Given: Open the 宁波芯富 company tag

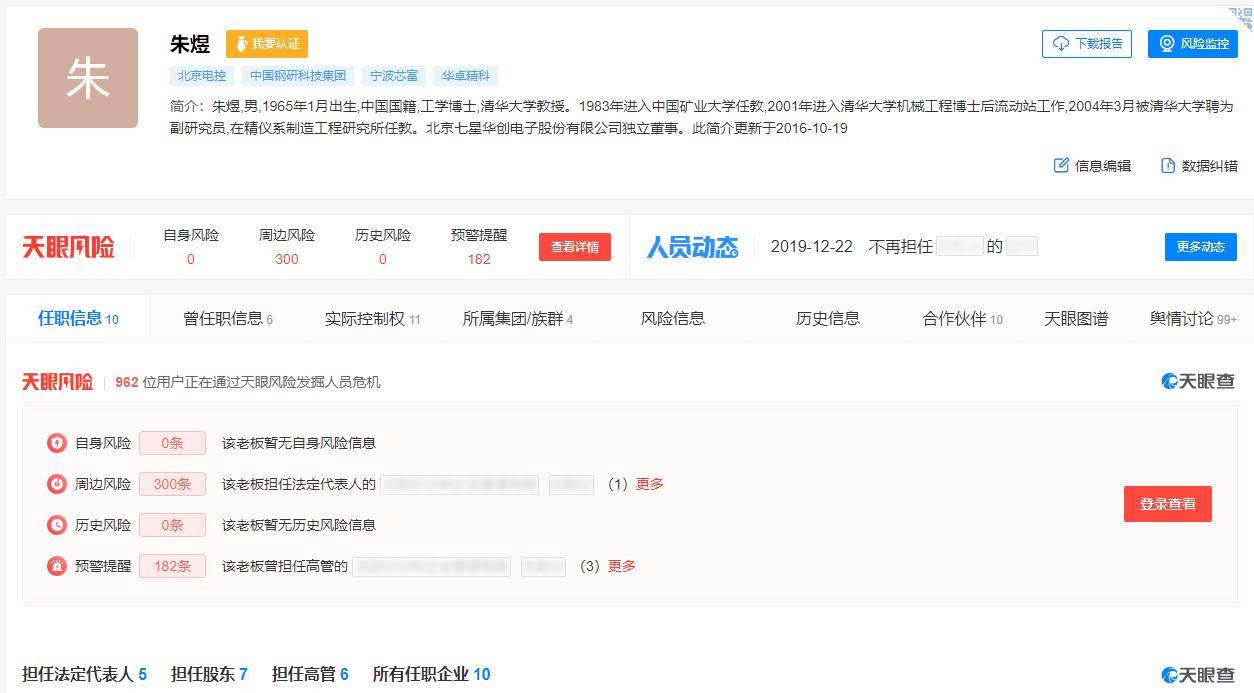Looking at the screenshot, I should tap(394, 75).
